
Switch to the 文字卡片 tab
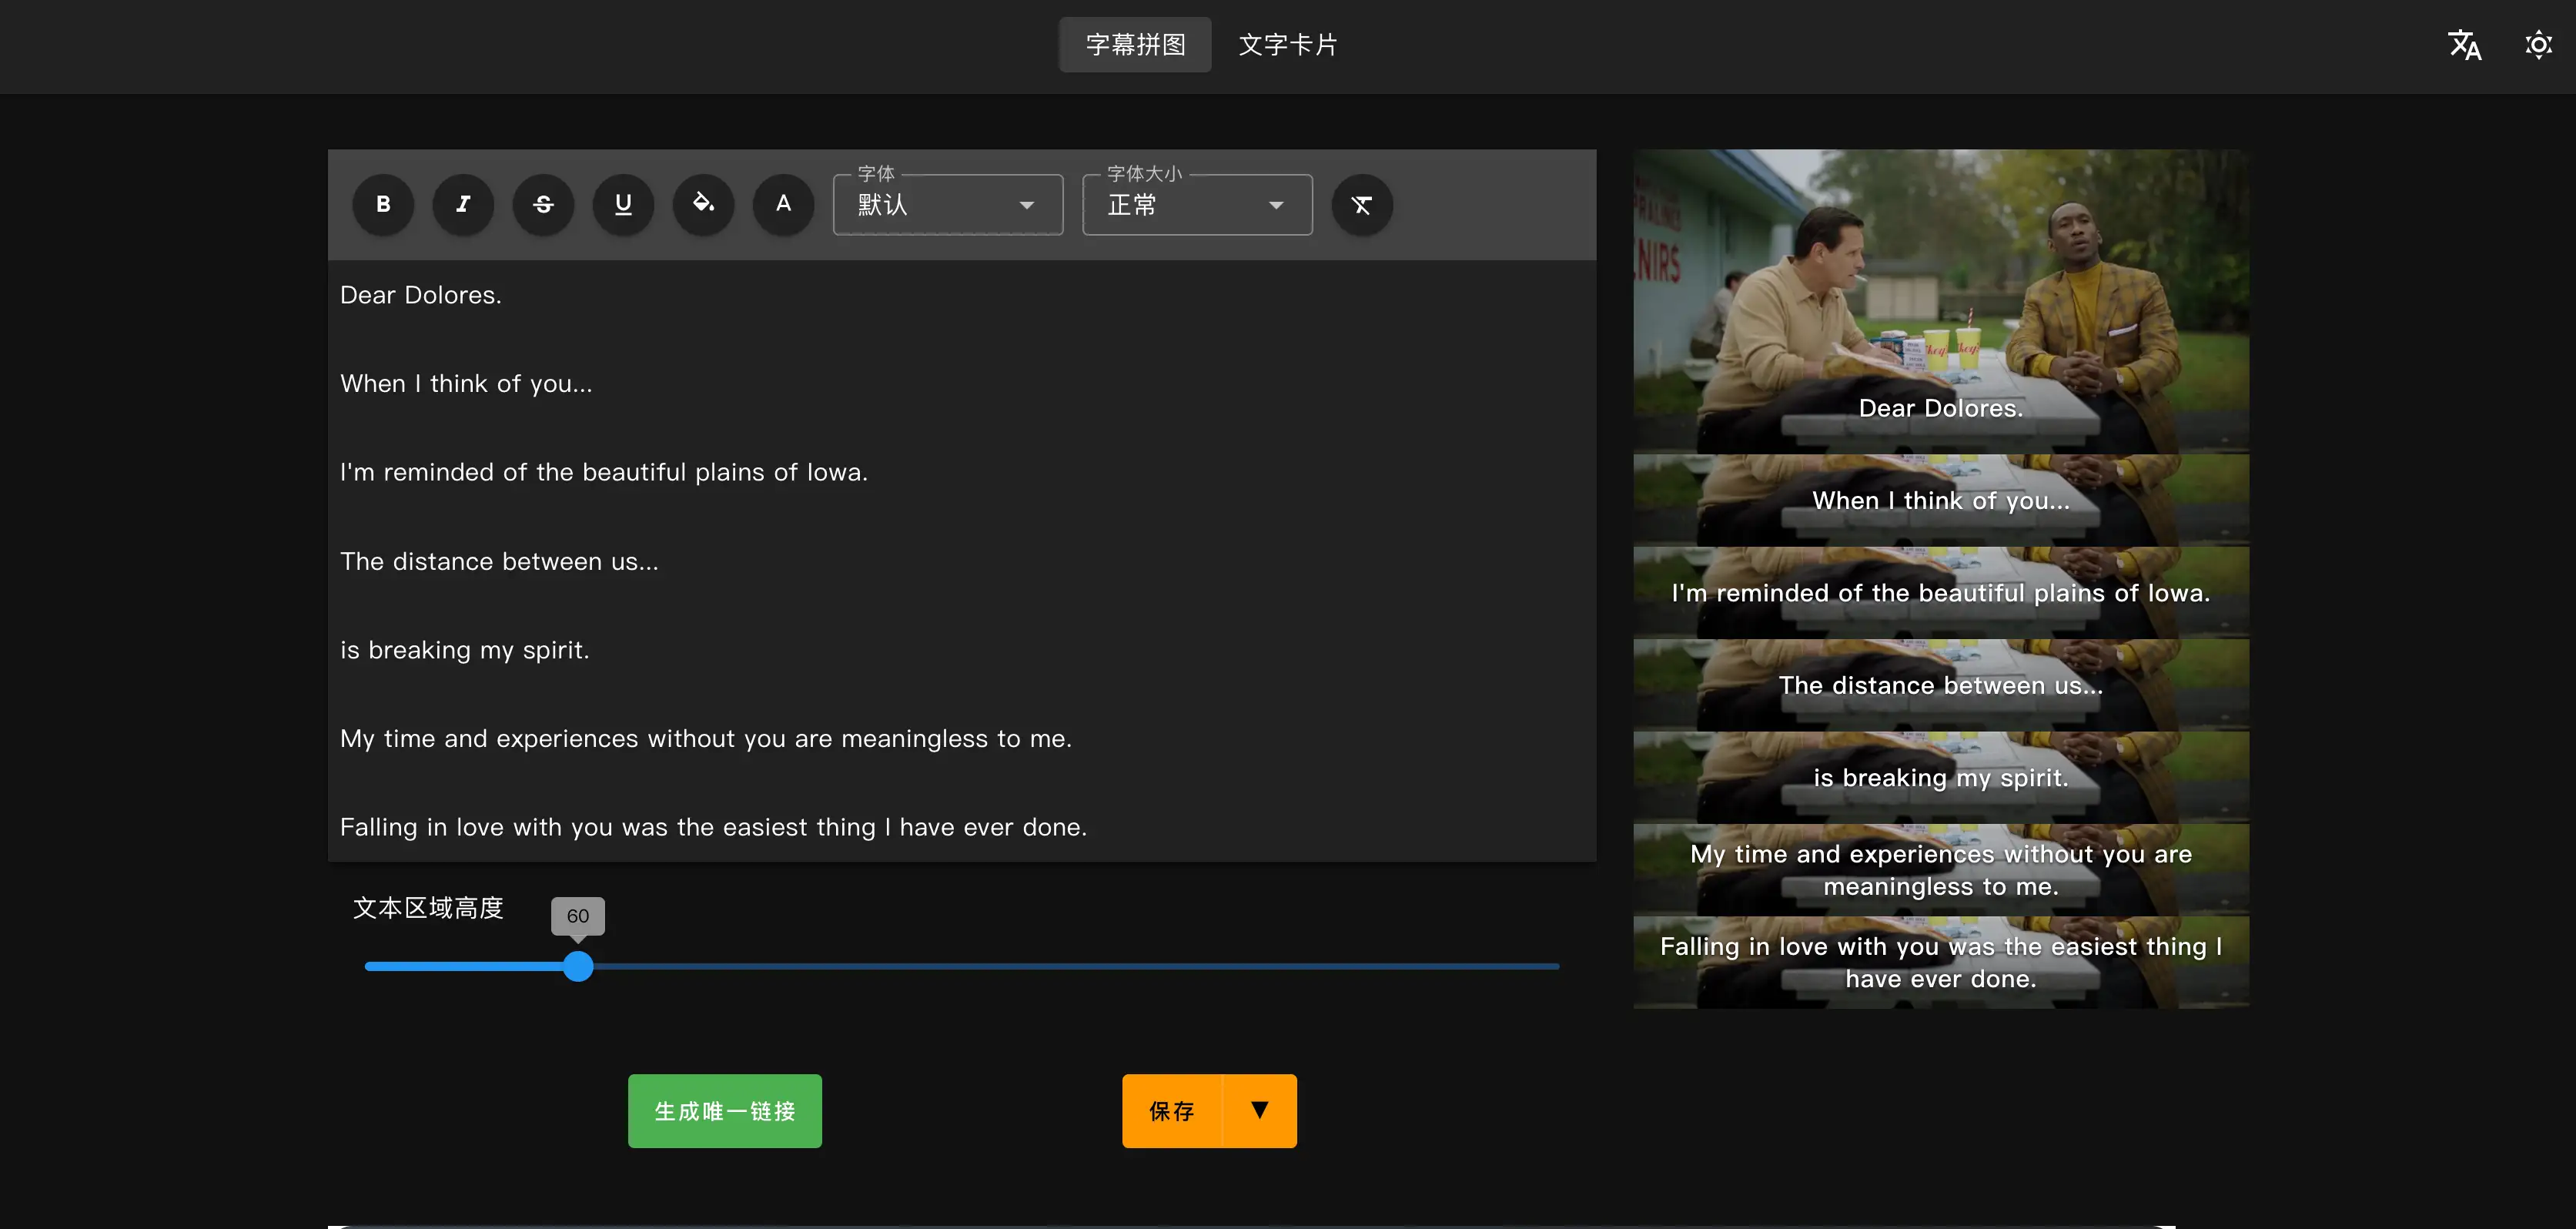1287,45
